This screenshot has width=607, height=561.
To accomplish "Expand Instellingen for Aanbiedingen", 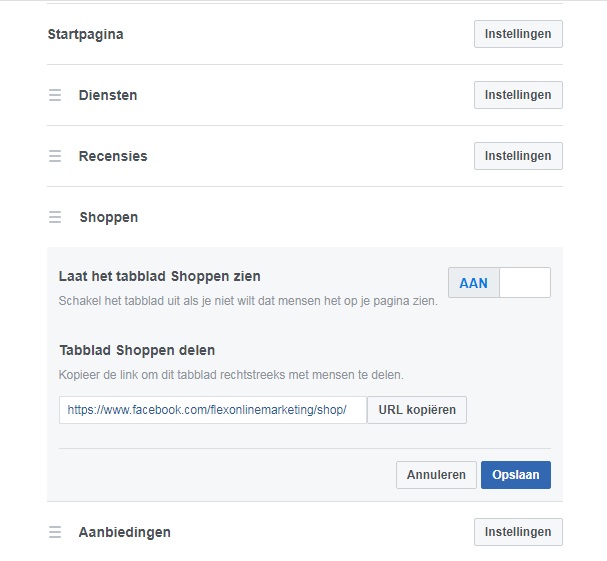I will 518,532.
